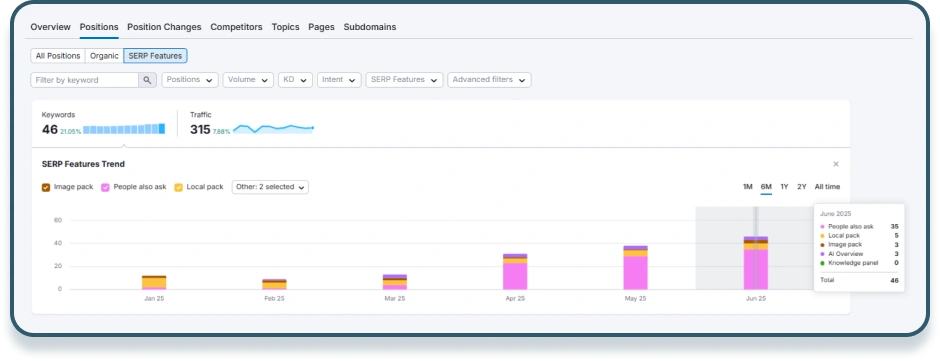940x361 pixels.
Task: Click the Mar 25 stacked bar
Action: point(395,282)
